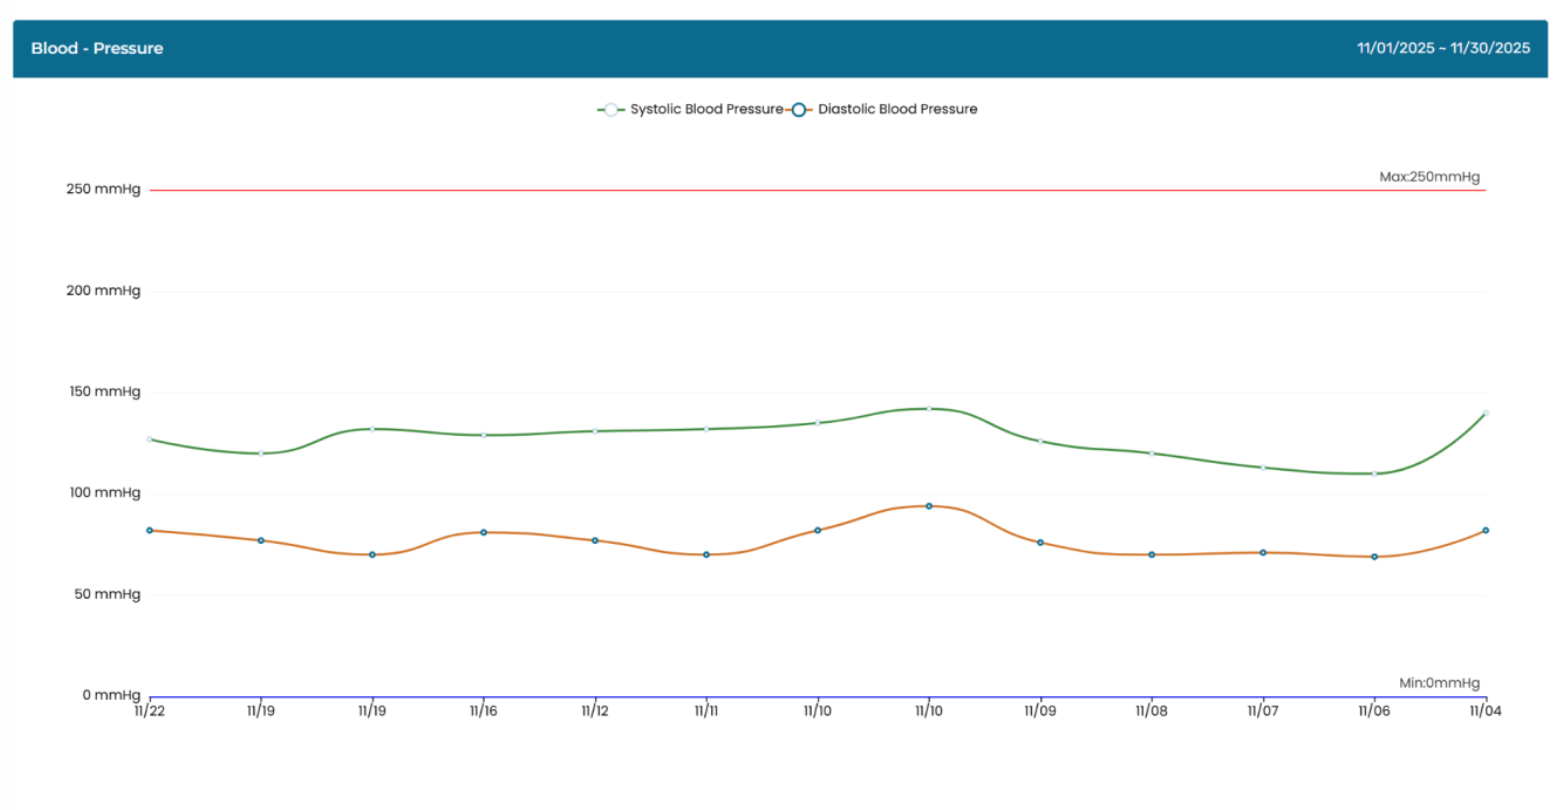Select the lowest systolic point on 11/06

coord(1374,474)
